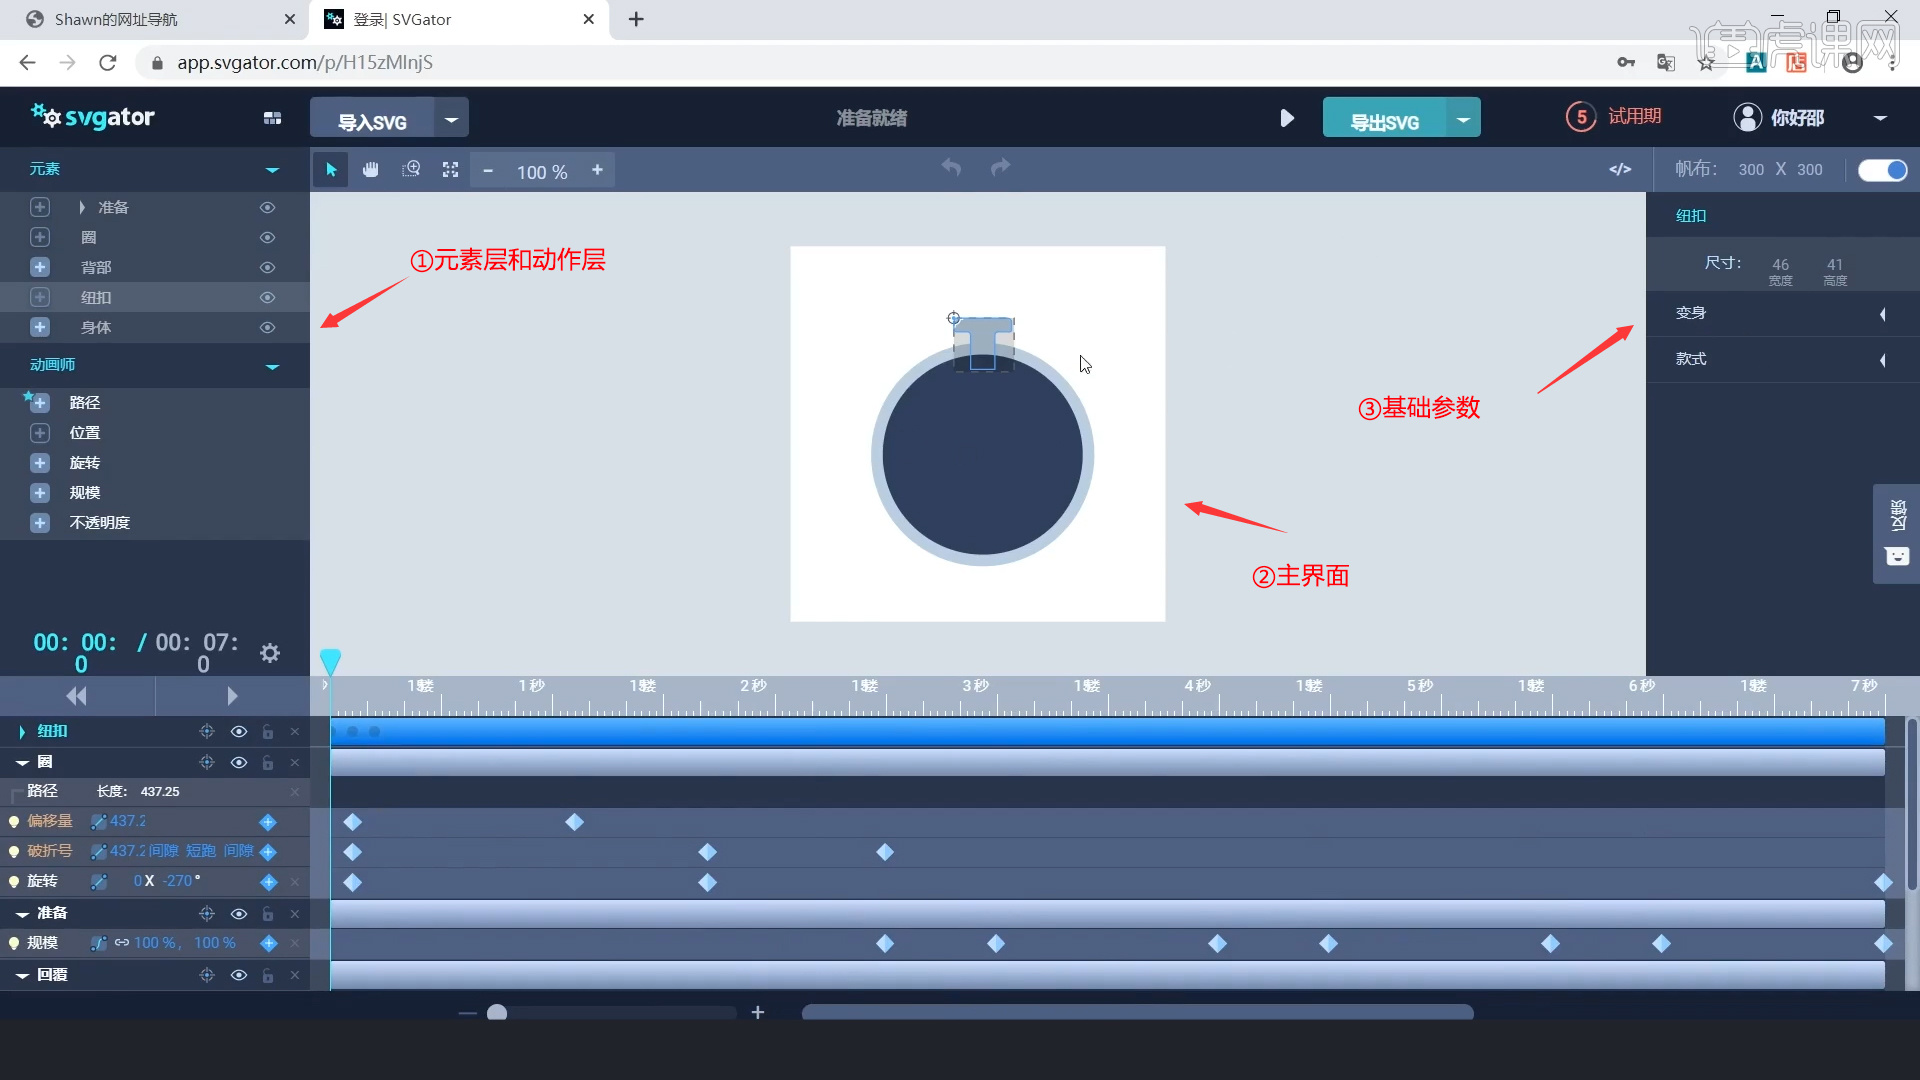Lock the 纽扣 timeline row
The width and height of the screenshot is (1920, 1080).
[x=267, y=732]
